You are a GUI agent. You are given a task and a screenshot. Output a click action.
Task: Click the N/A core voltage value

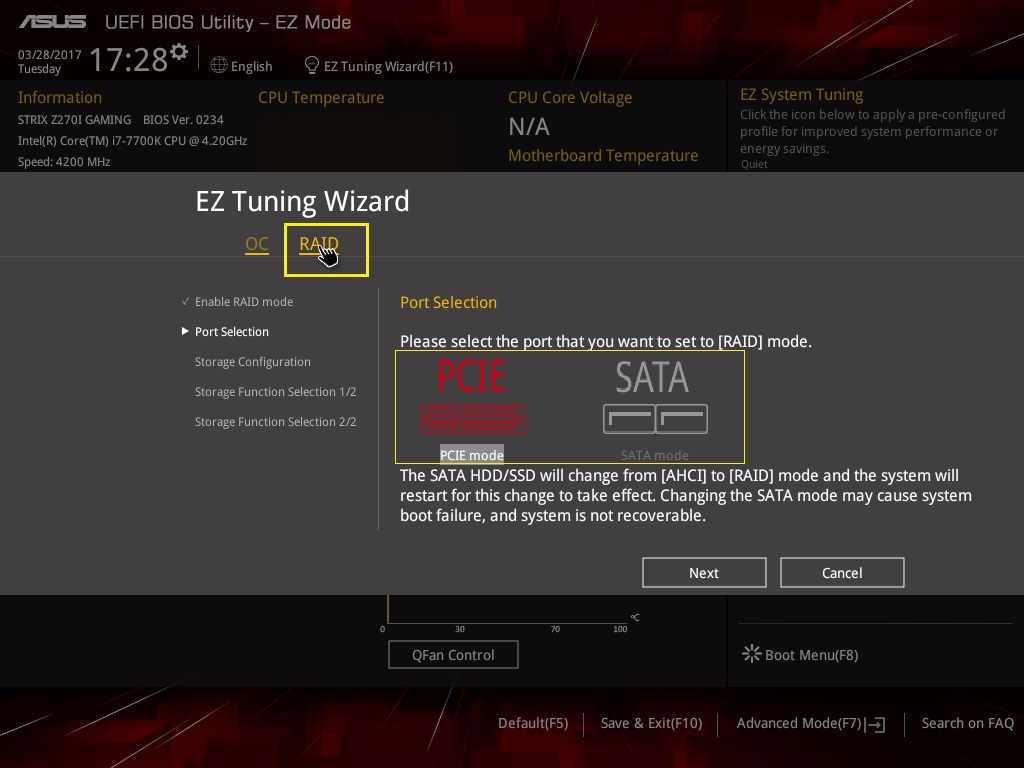coord(529,127)
